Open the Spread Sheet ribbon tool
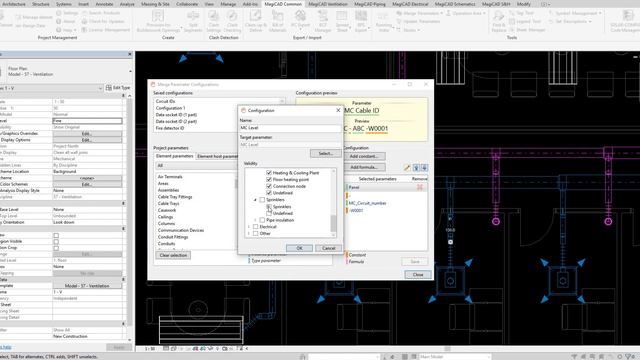Viewport: 640px width, 360px height. pyautogui.click(x=342, y=21)
